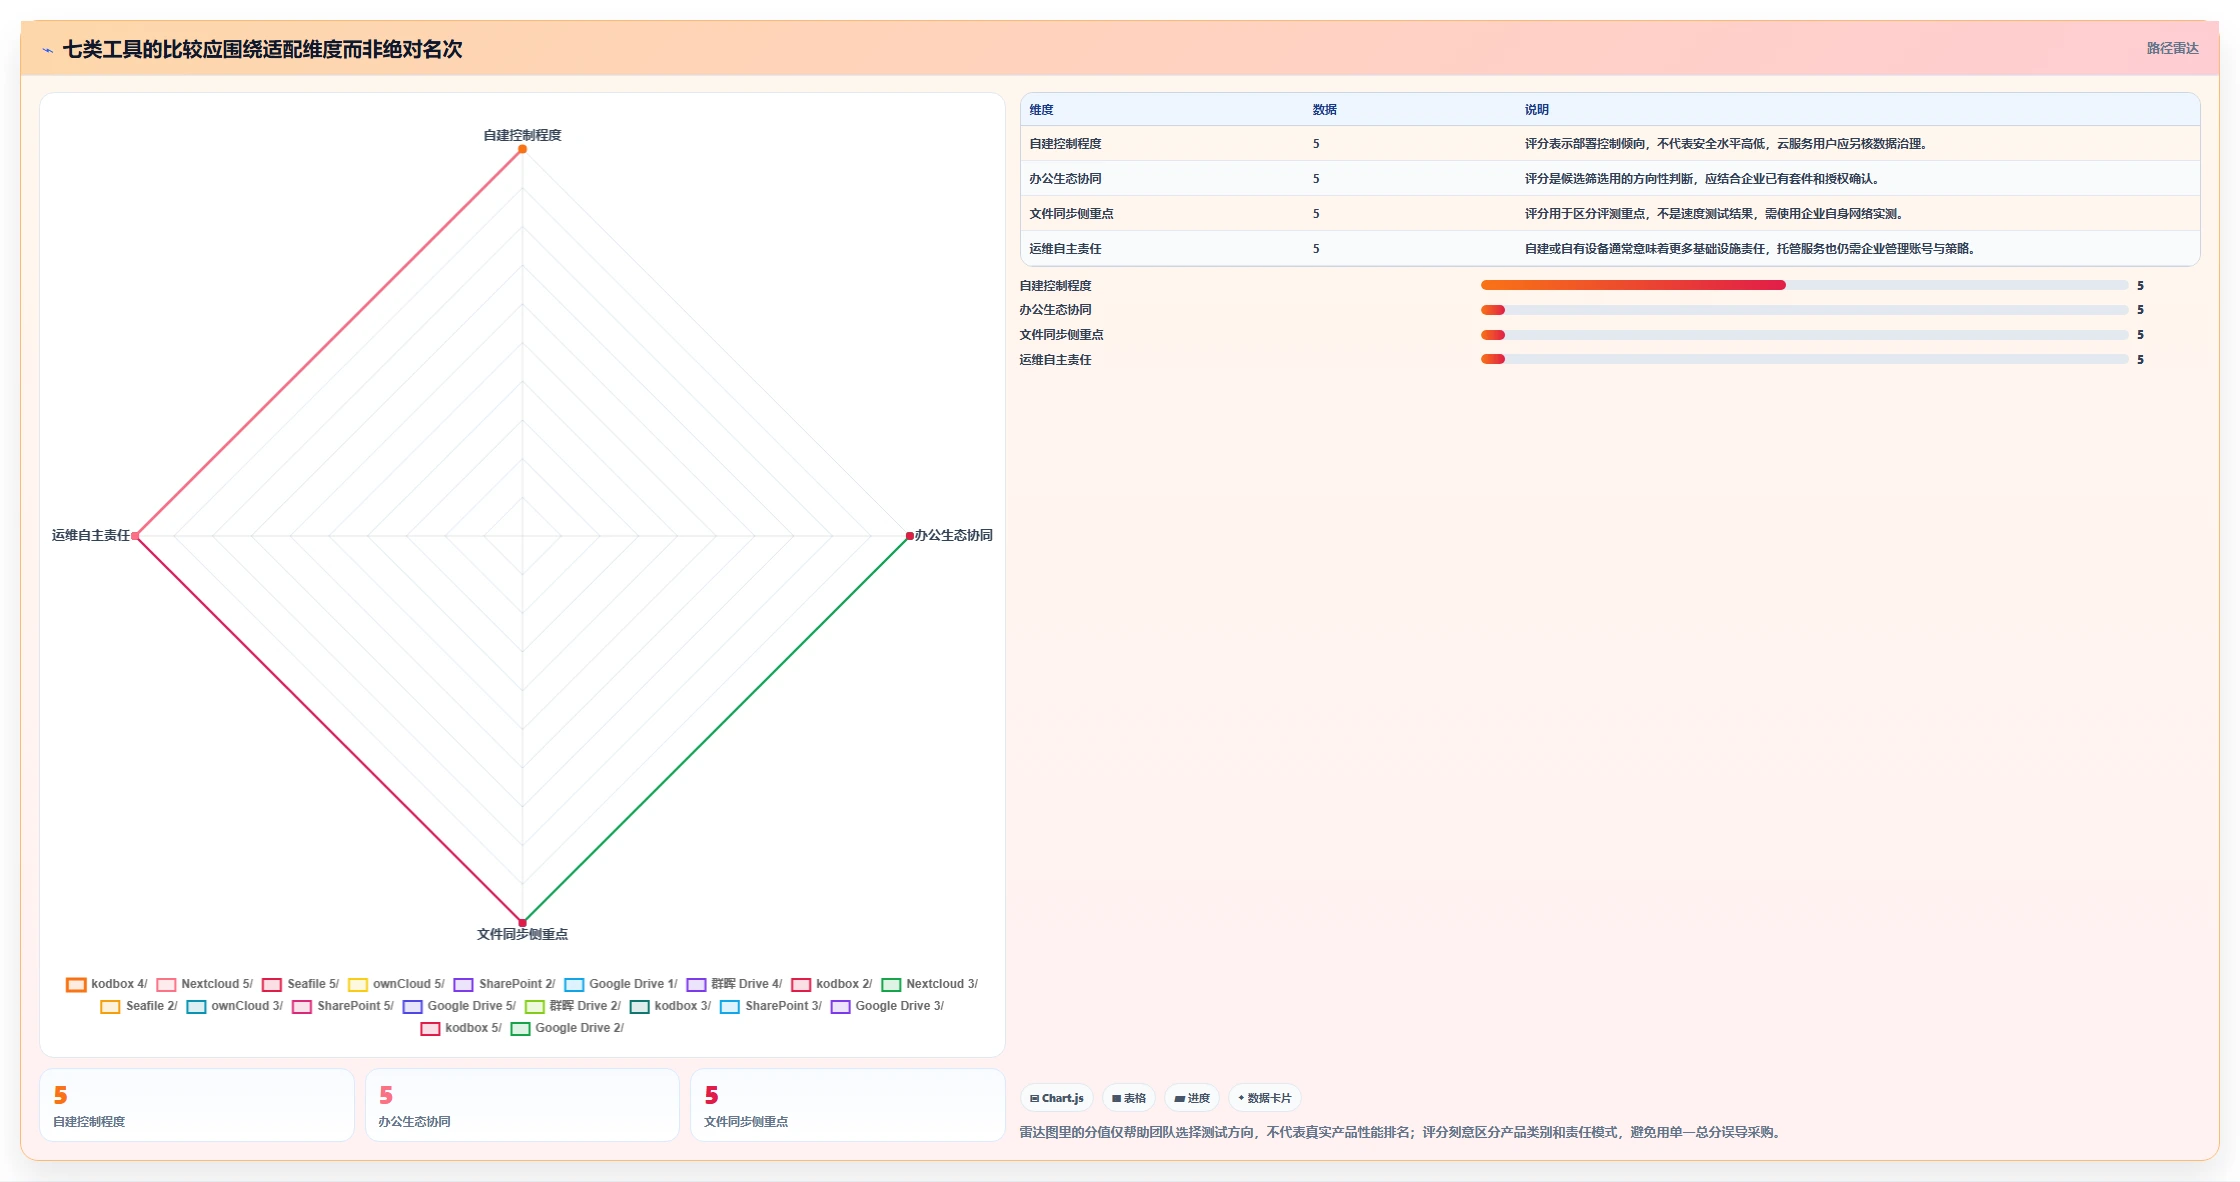Viewport: 2240px width, 1182px height.
Task: Click the description starting 评分用于区分评测重点
Action: pos(1714,214)
